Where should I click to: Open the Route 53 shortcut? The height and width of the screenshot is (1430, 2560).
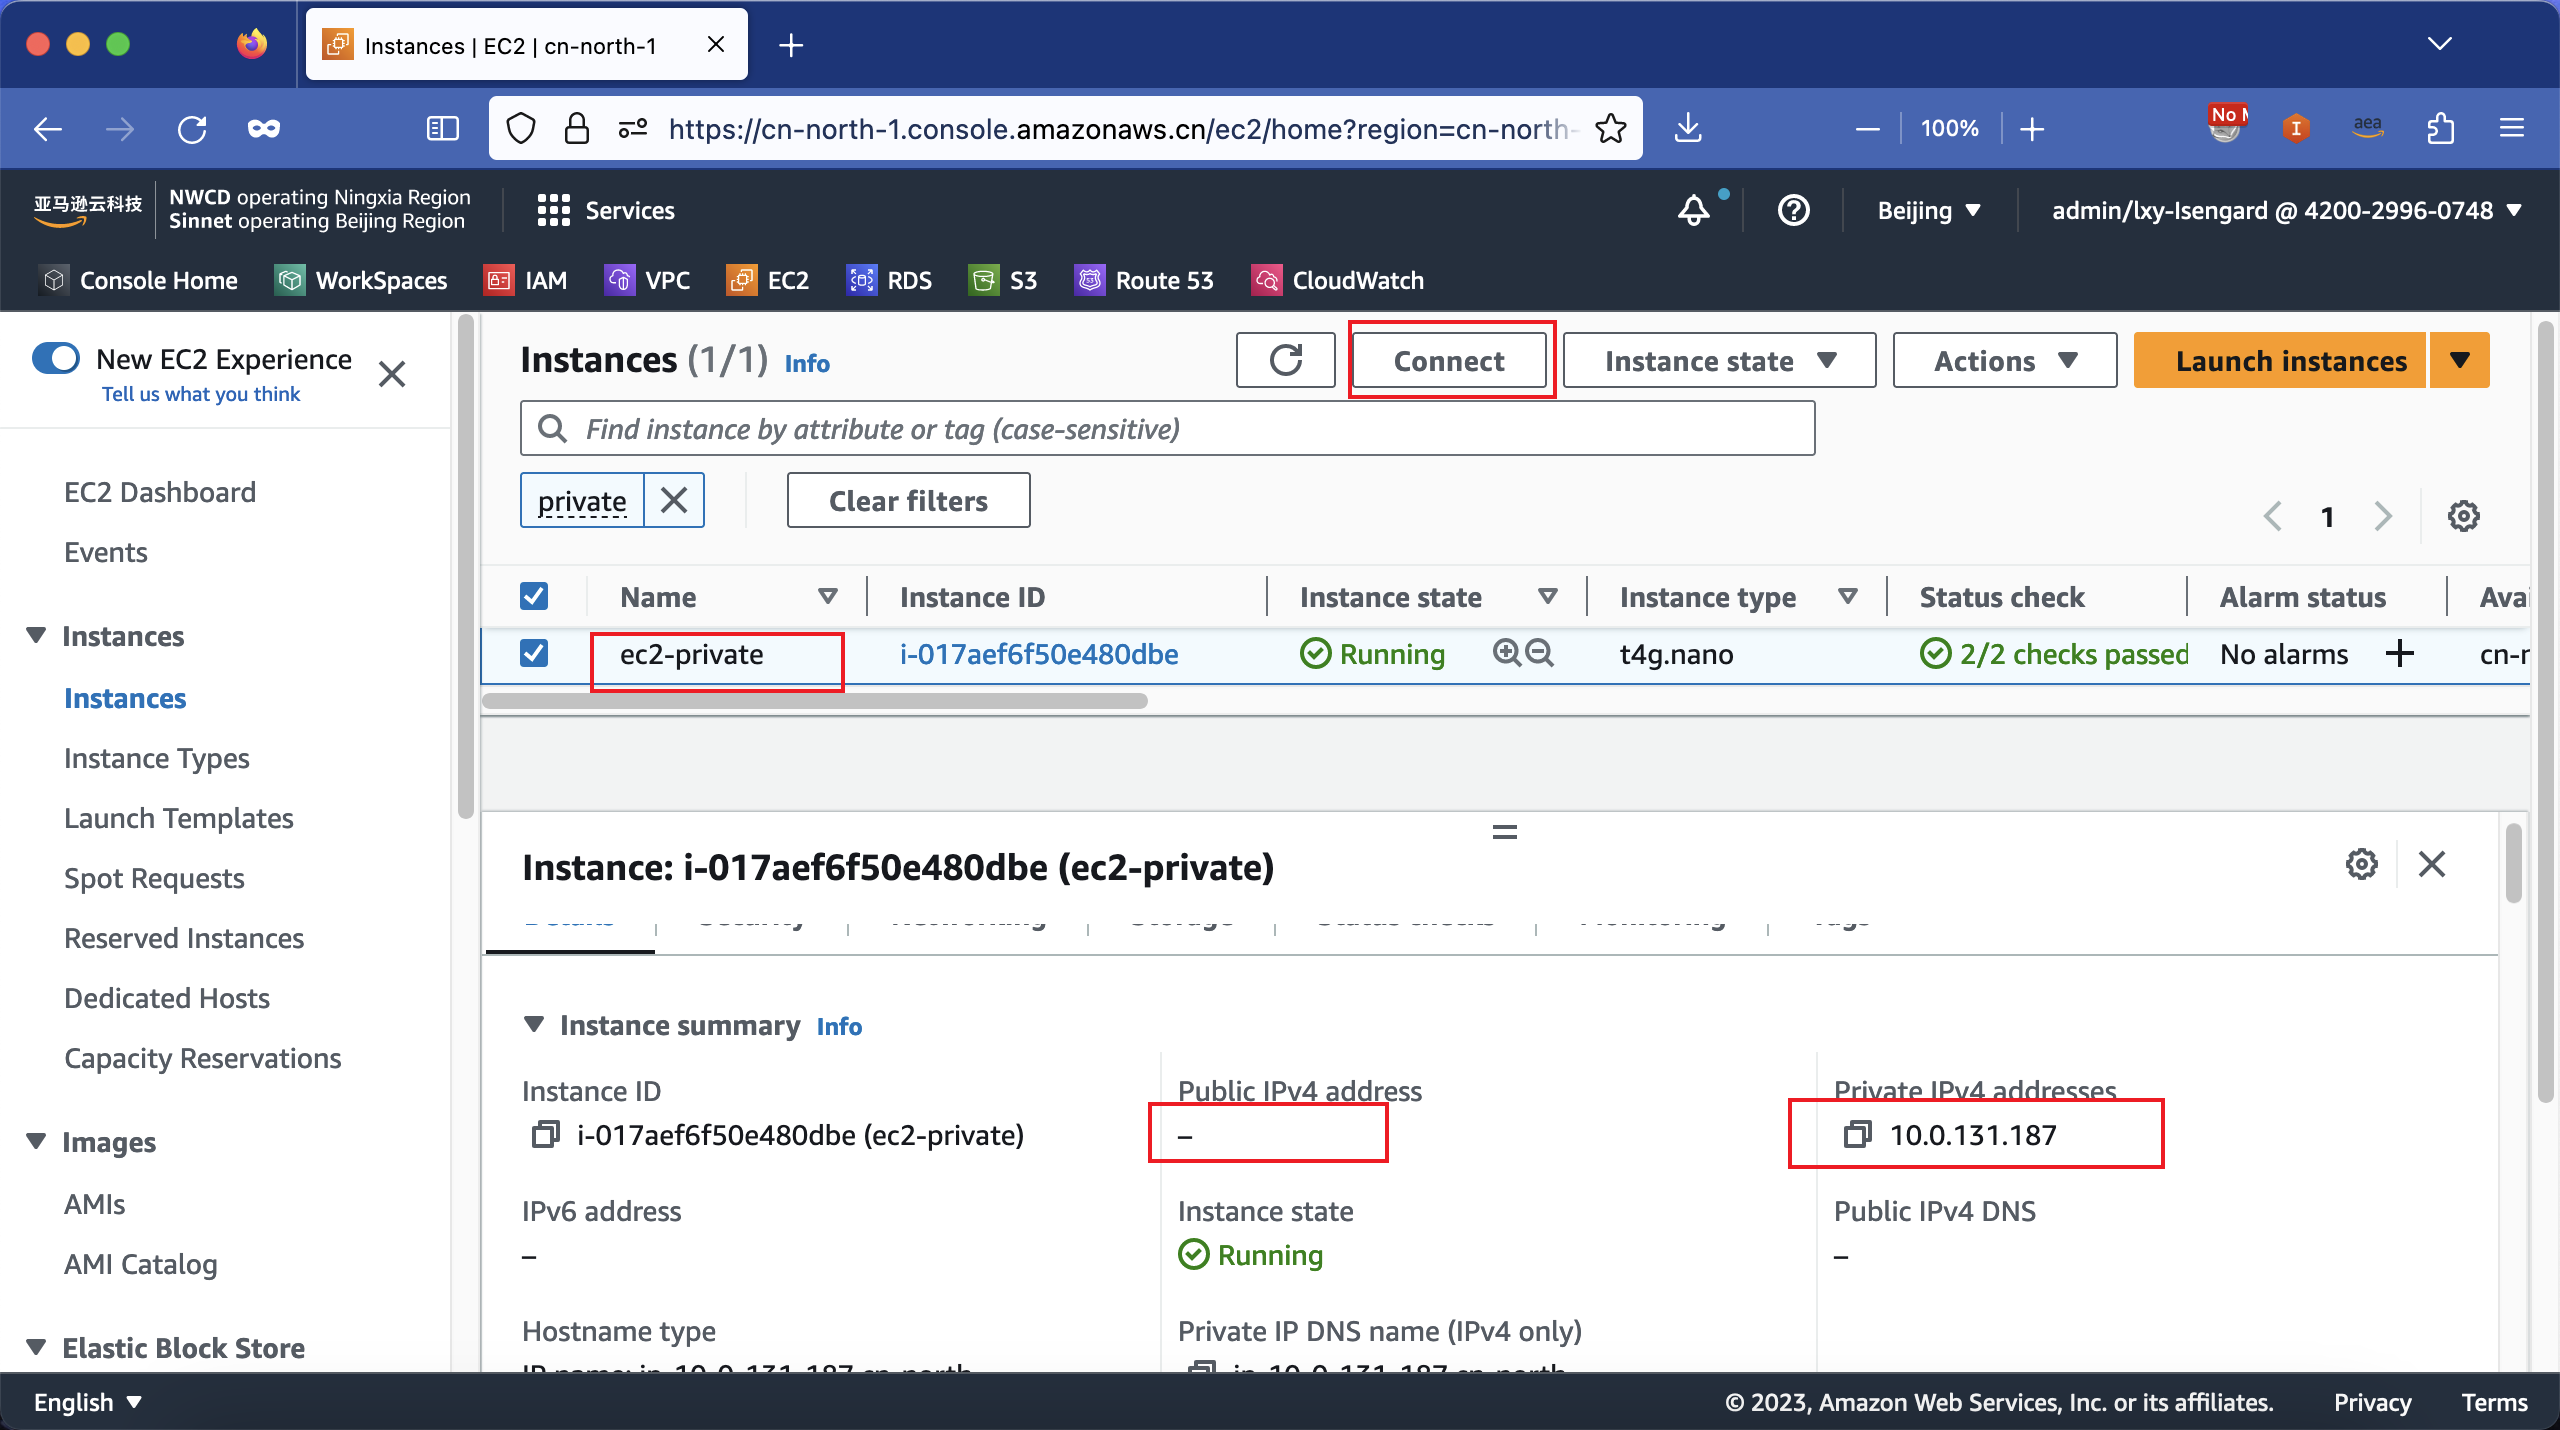[x=1144, y=280]
